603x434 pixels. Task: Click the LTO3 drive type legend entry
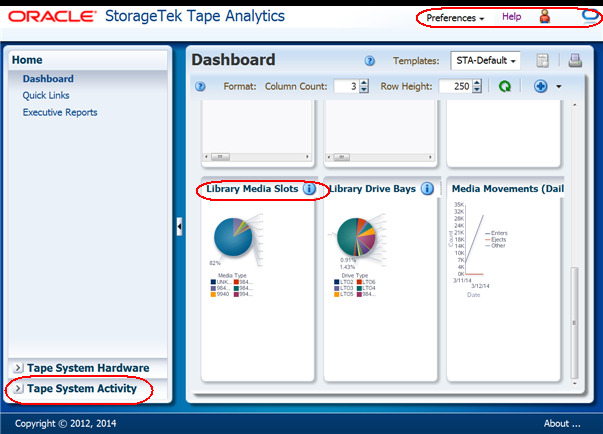point(344,288)
